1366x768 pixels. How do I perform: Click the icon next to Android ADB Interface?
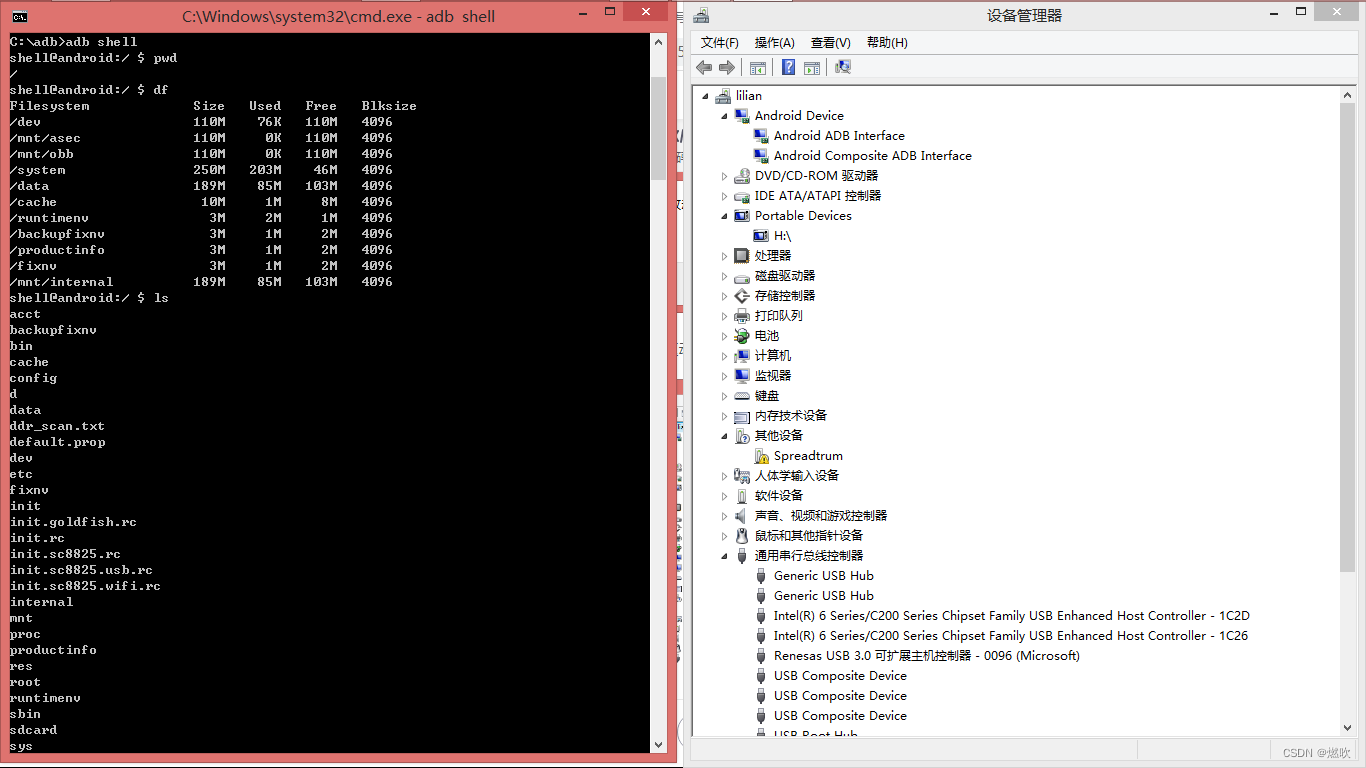coord(761,136)
